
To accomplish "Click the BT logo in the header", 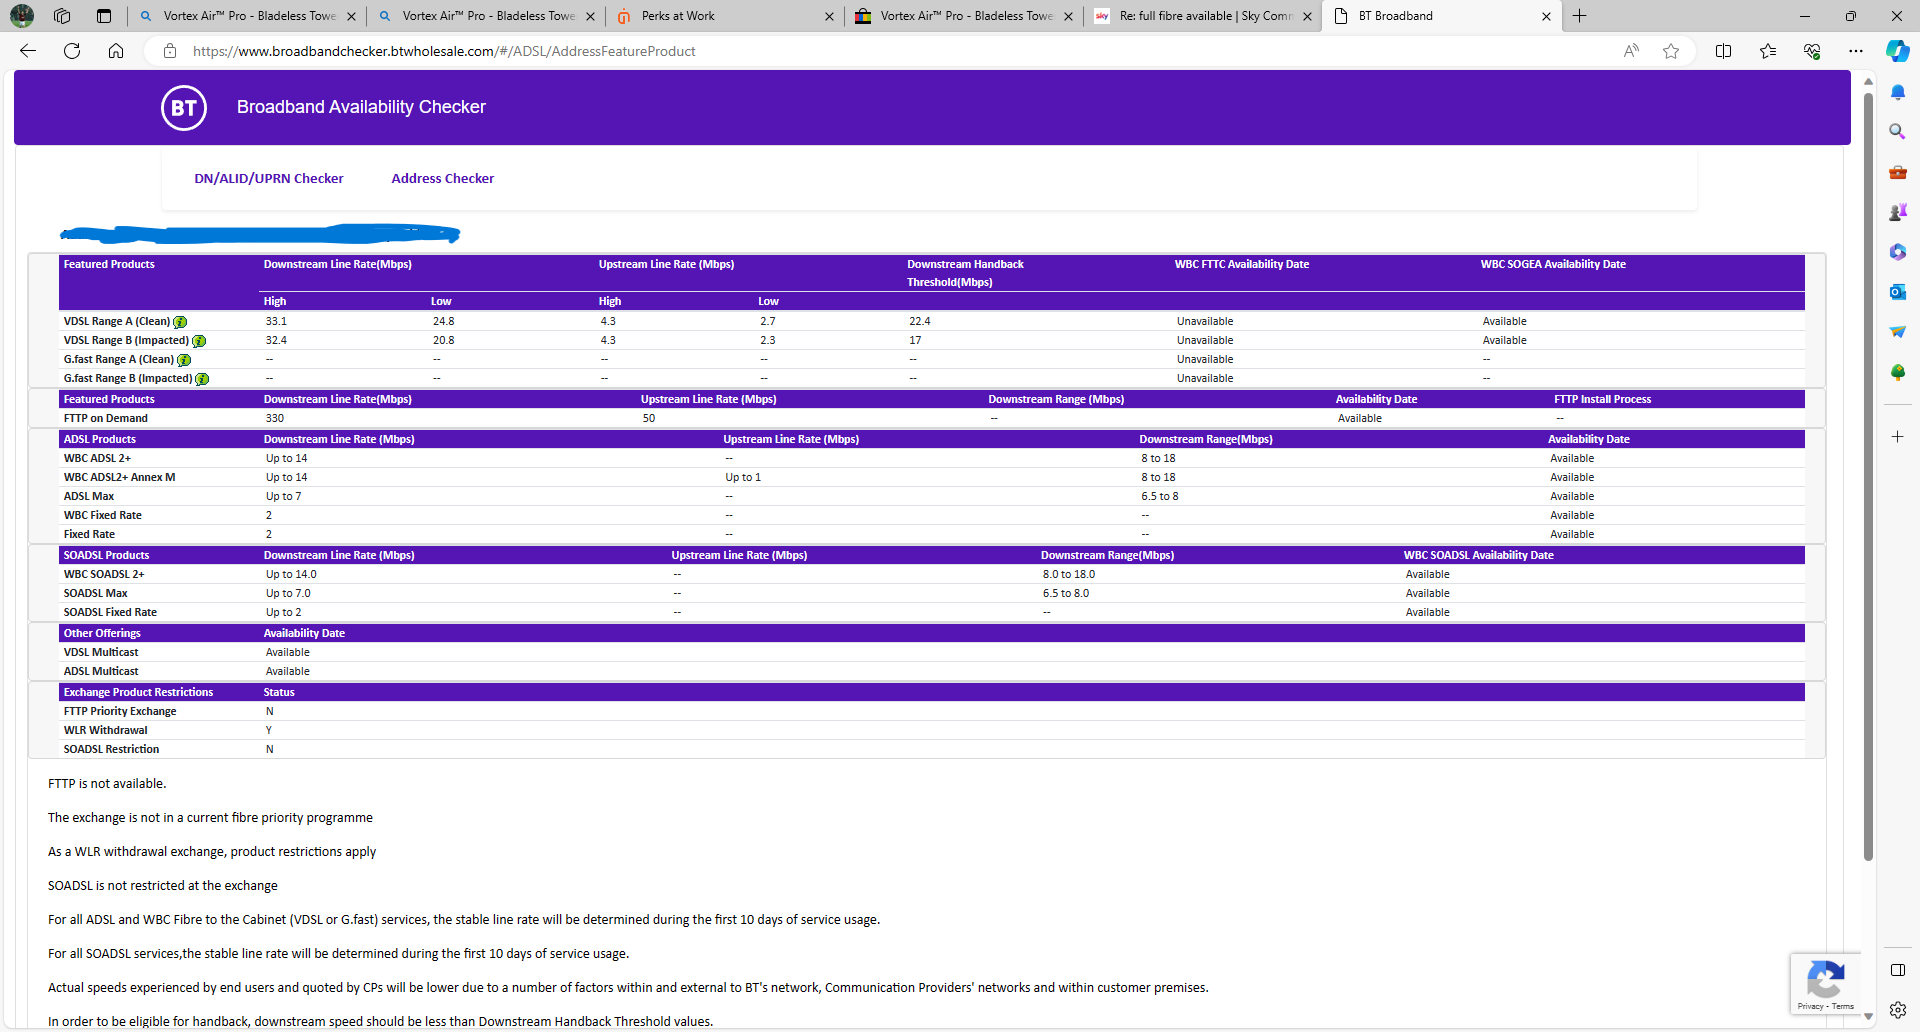I will point(184,108).
